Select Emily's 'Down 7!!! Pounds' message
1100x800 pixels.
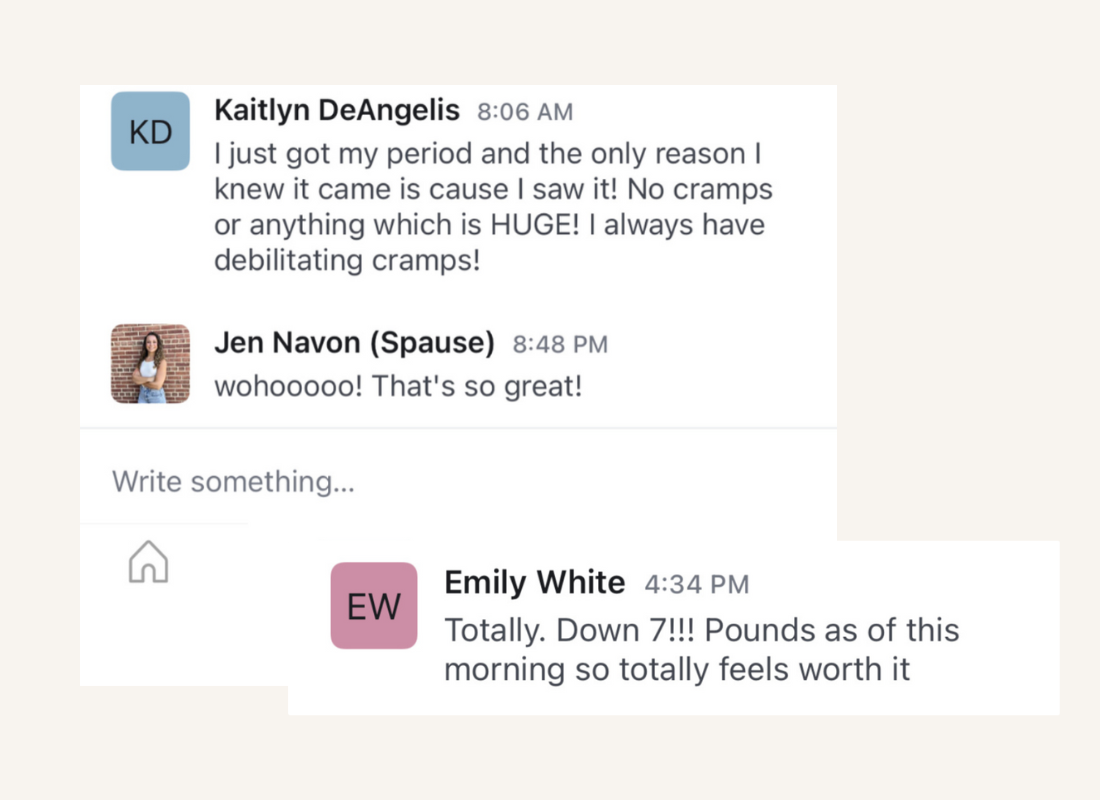pyautogui.click(x=702, y=650)
